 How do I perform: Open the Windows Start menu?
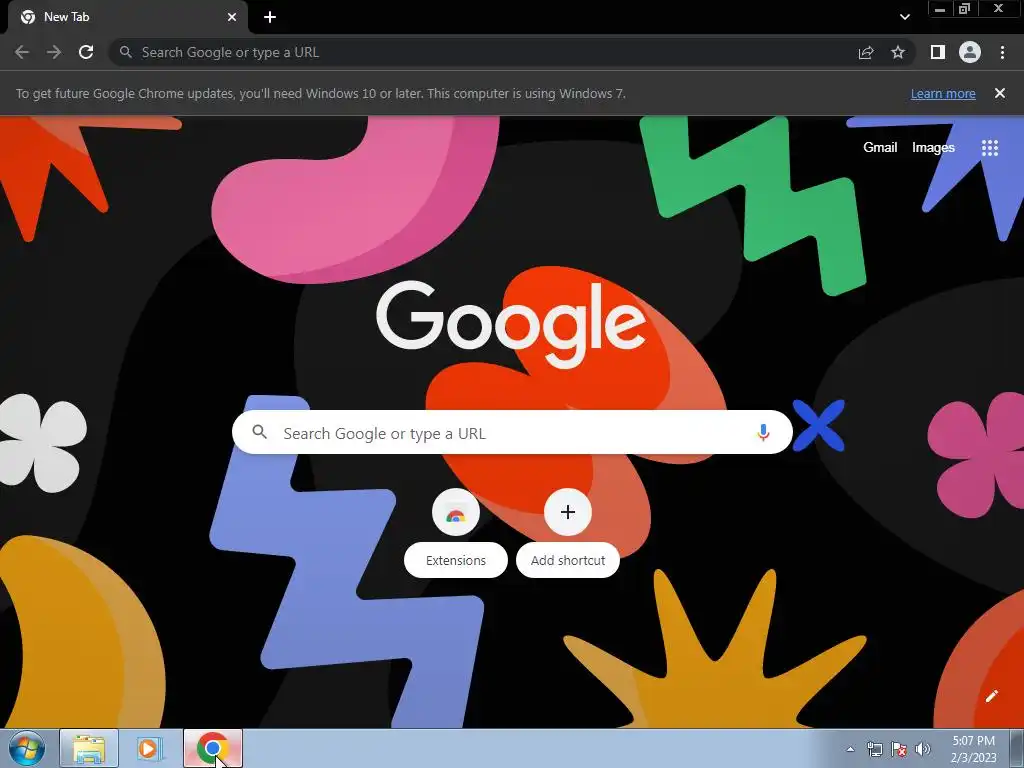(27, 748)
